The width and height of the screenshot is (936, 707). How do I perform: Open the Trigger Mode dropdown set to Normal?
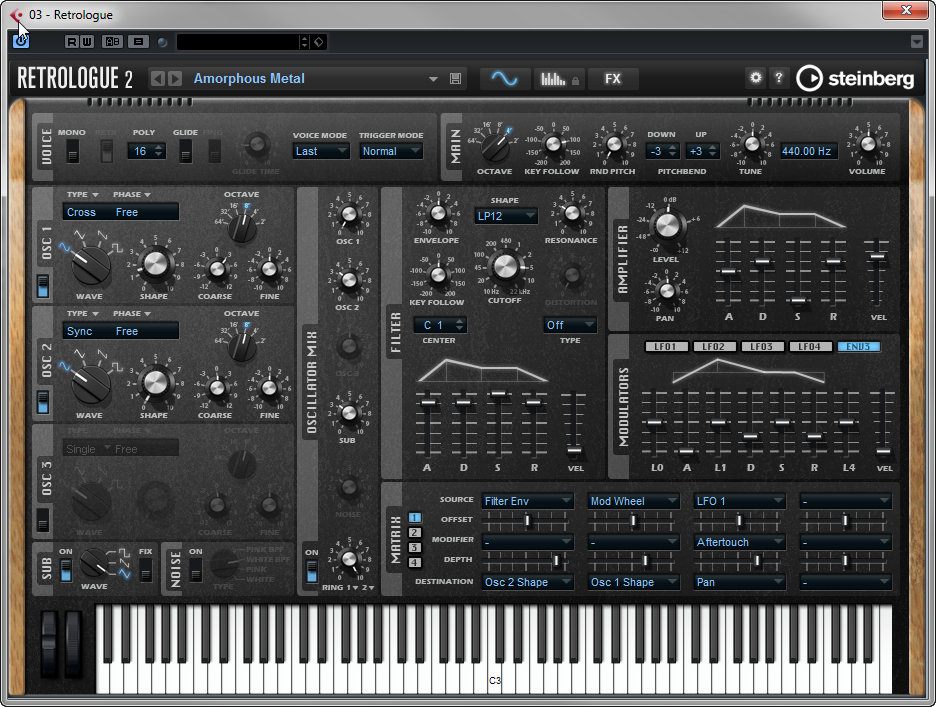(x=391, y=151)
